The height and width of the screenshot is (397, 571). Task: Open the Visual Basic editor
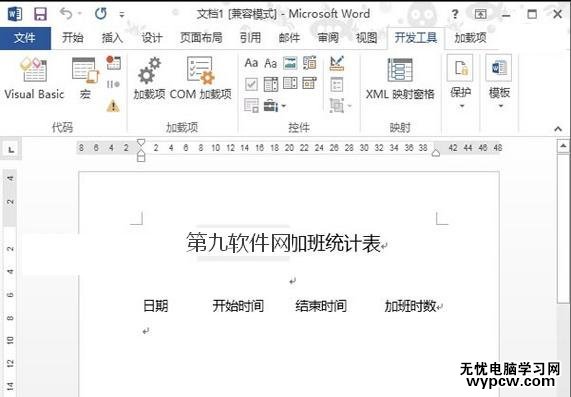click(x=34, y=78)
